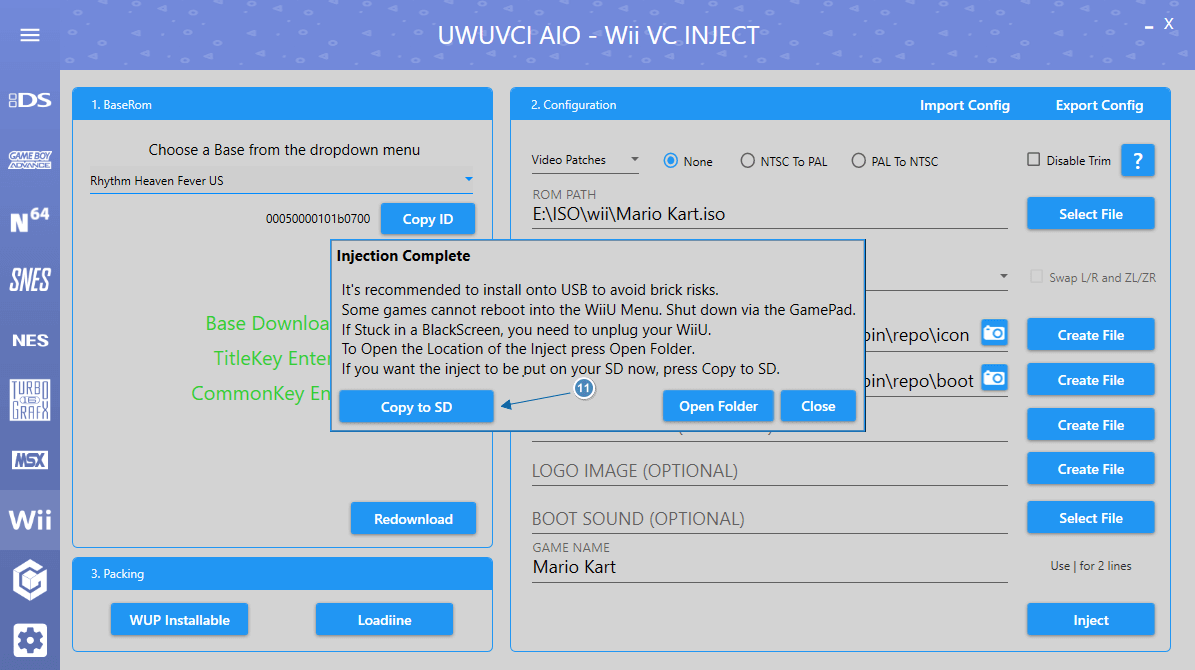Image resolution: width=1195 pixels, height=670 pixels.
Task: Switch to the TurboGrafx-16 console
Action: [30, 399]
